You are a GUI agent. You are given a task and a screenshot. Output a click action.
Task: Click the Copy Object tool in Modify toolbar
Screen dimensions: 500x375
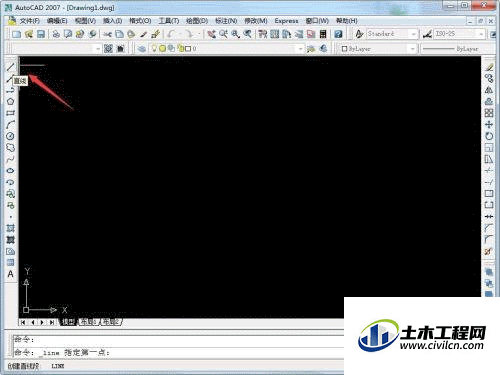point(489,78)
